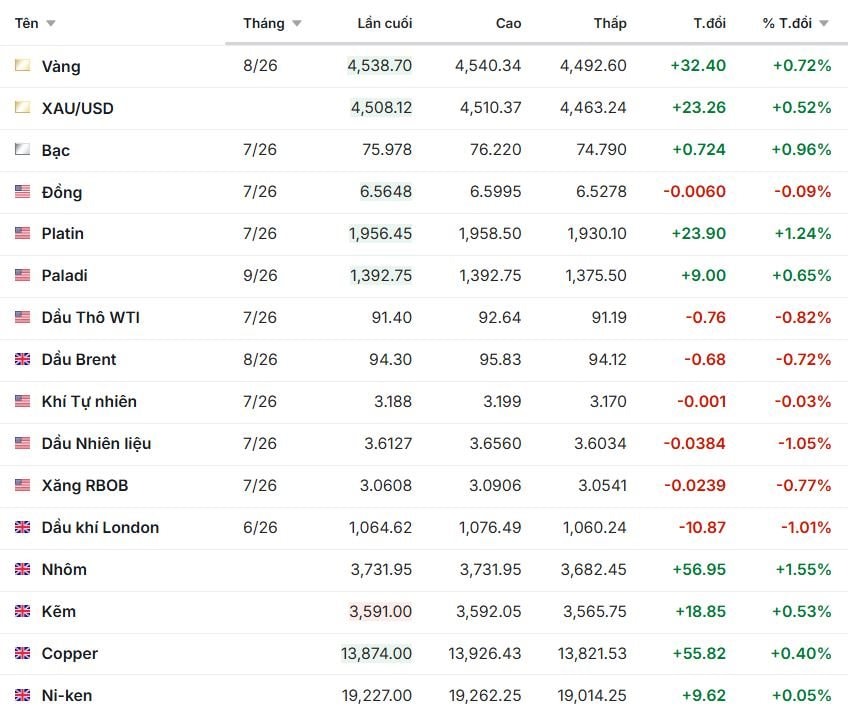Open the Khí Tự nhiên commodity link
This screenshot has width=848, height=714.
coord(89,401)
